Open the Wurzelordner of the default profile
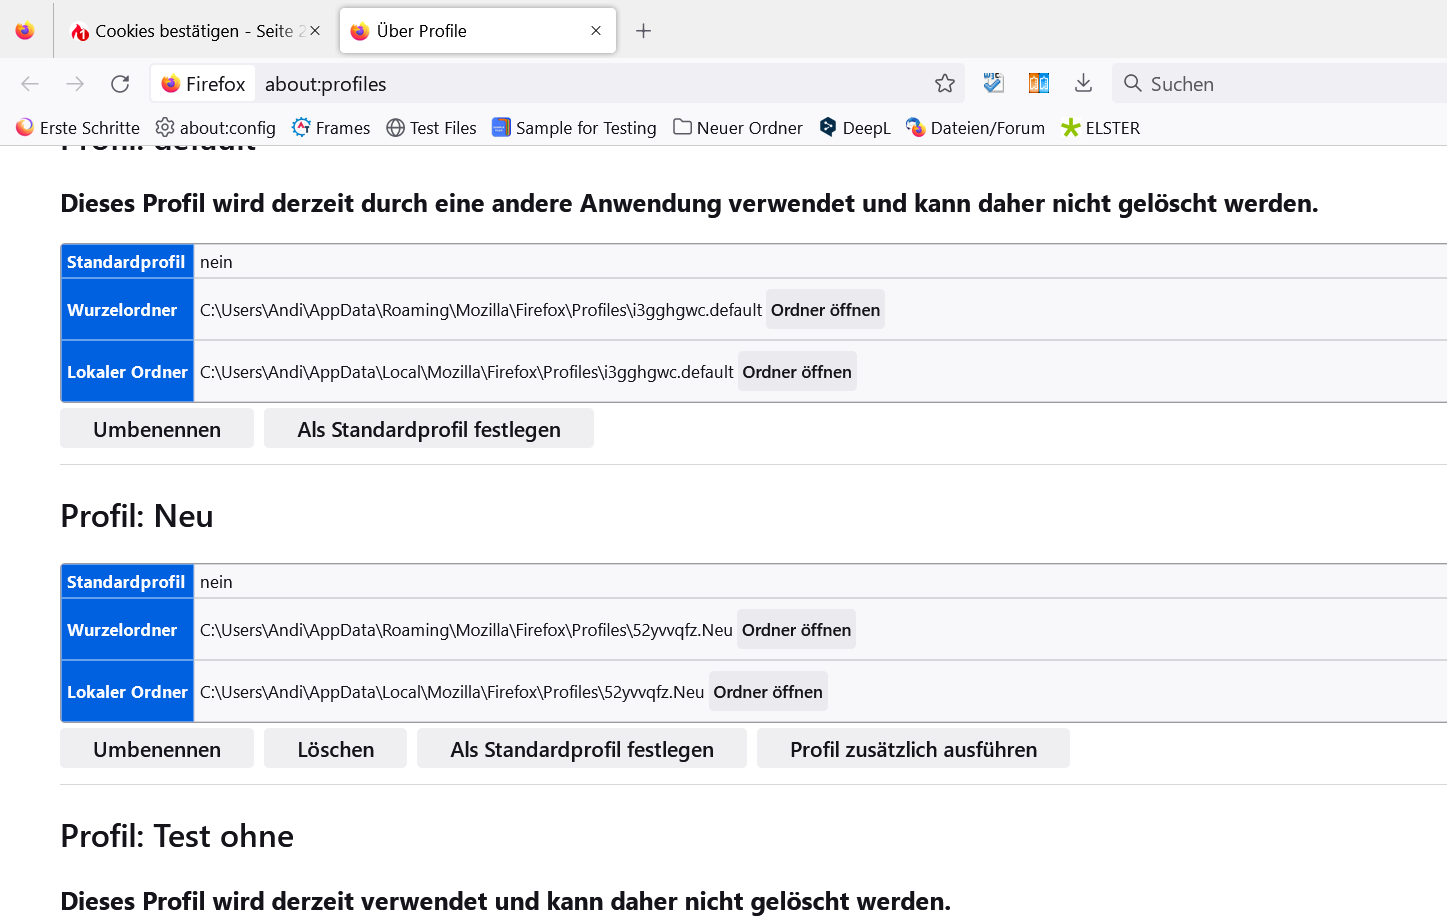Screen dimensions: 1447x916 click(825, 310)
